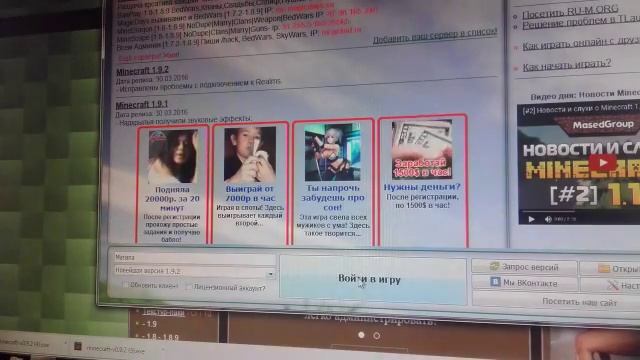This screenshot has height=360, width=640.
Task: Toggle the Обновить клиент checkbox
Action: click(x=126, y=285)
